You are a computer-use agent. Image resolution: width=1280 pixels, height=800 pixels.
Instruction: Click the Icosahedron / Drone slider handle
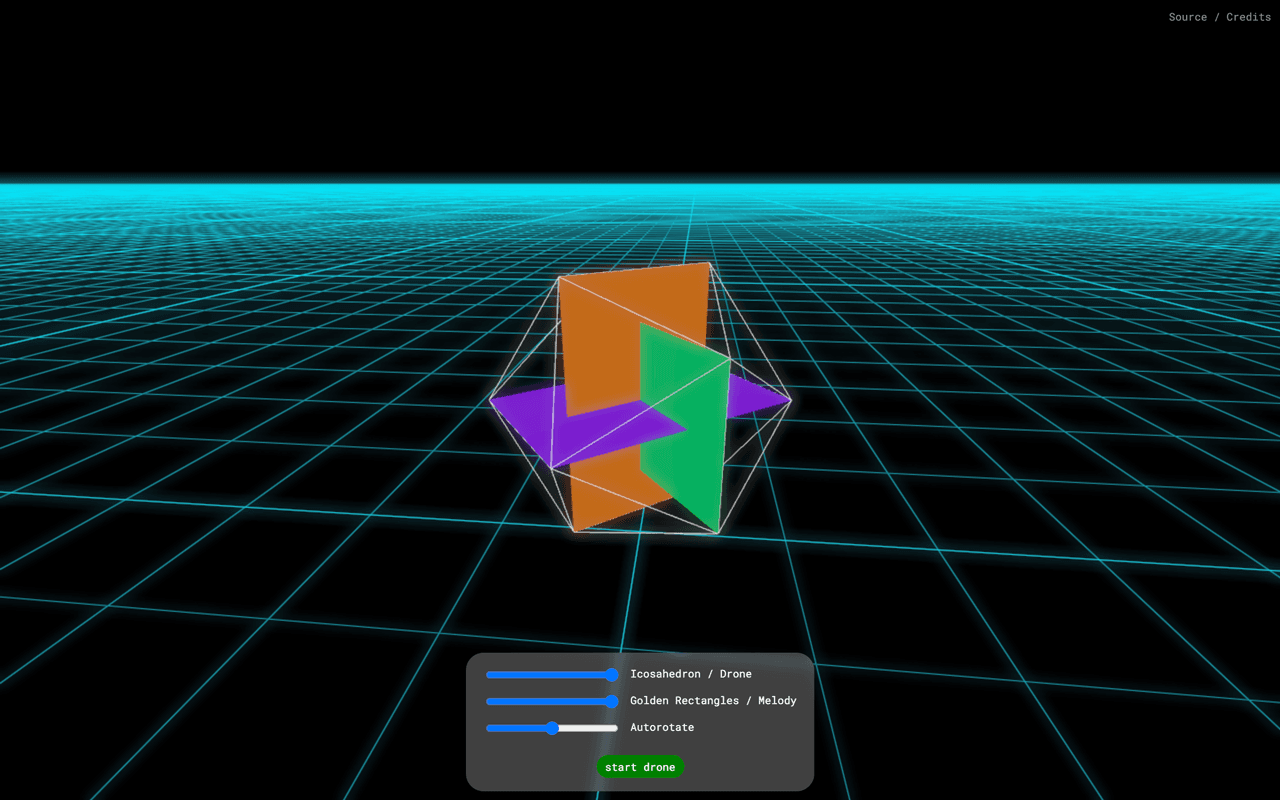[x=611, y=675]
